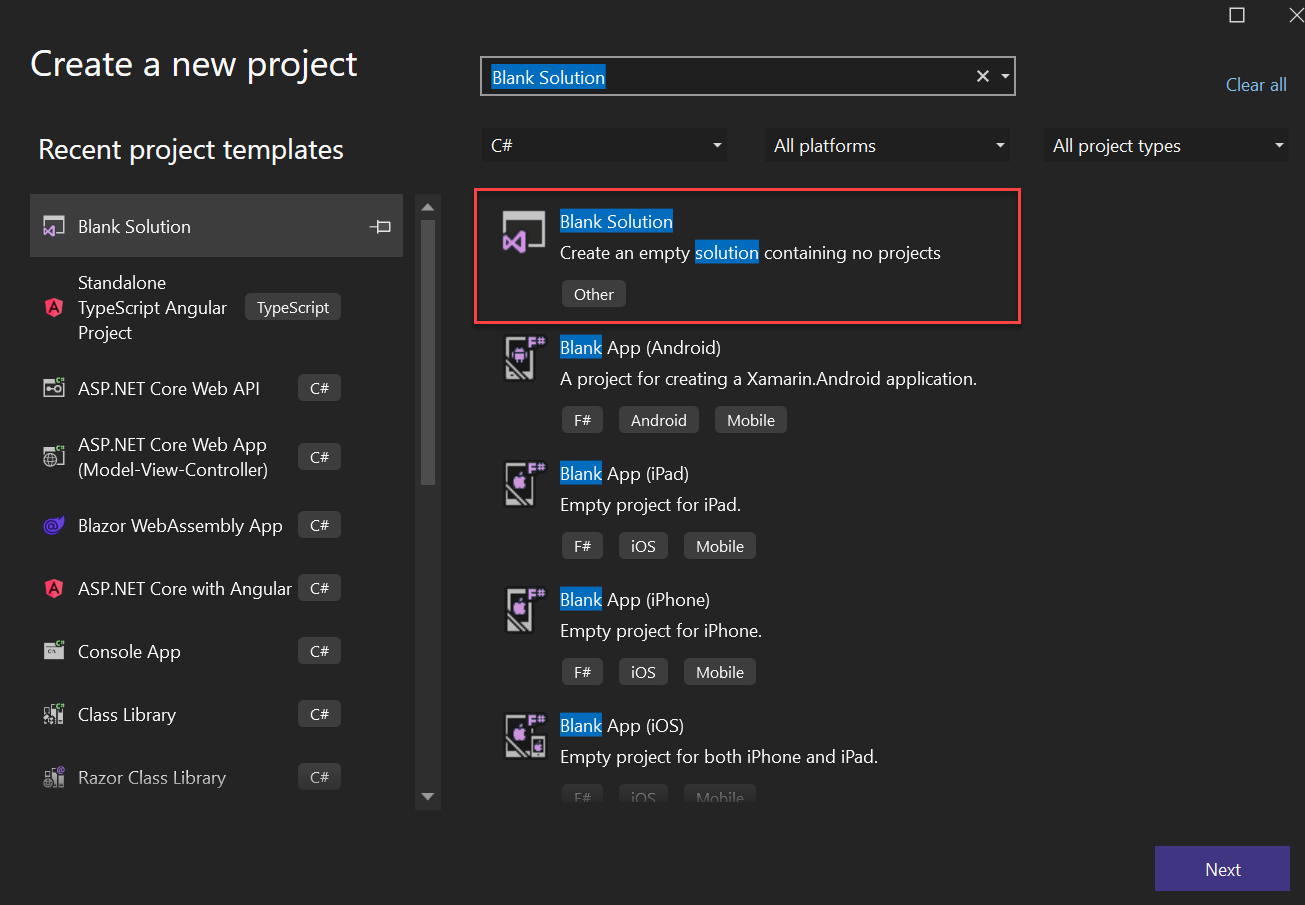The height and width of the screenshot is (905, 1305).
Task: Click Clear all filters link
Action: click(1256, 85)
